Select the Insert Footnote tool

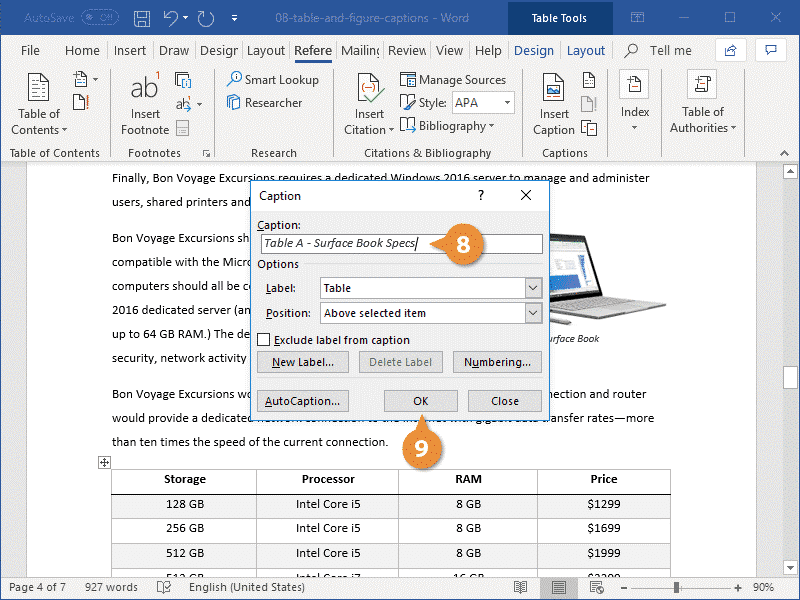(144, 103)
